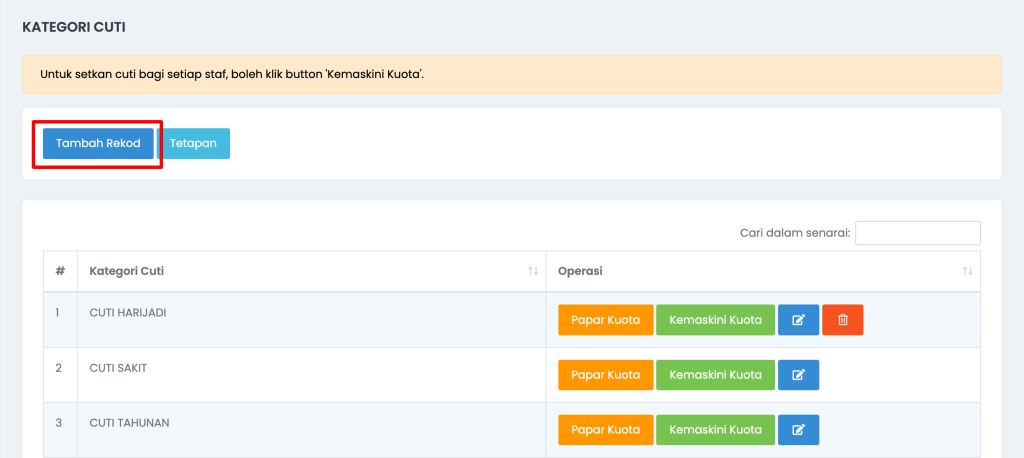Select the CUTI HARIJADI row text

(128, 313)
